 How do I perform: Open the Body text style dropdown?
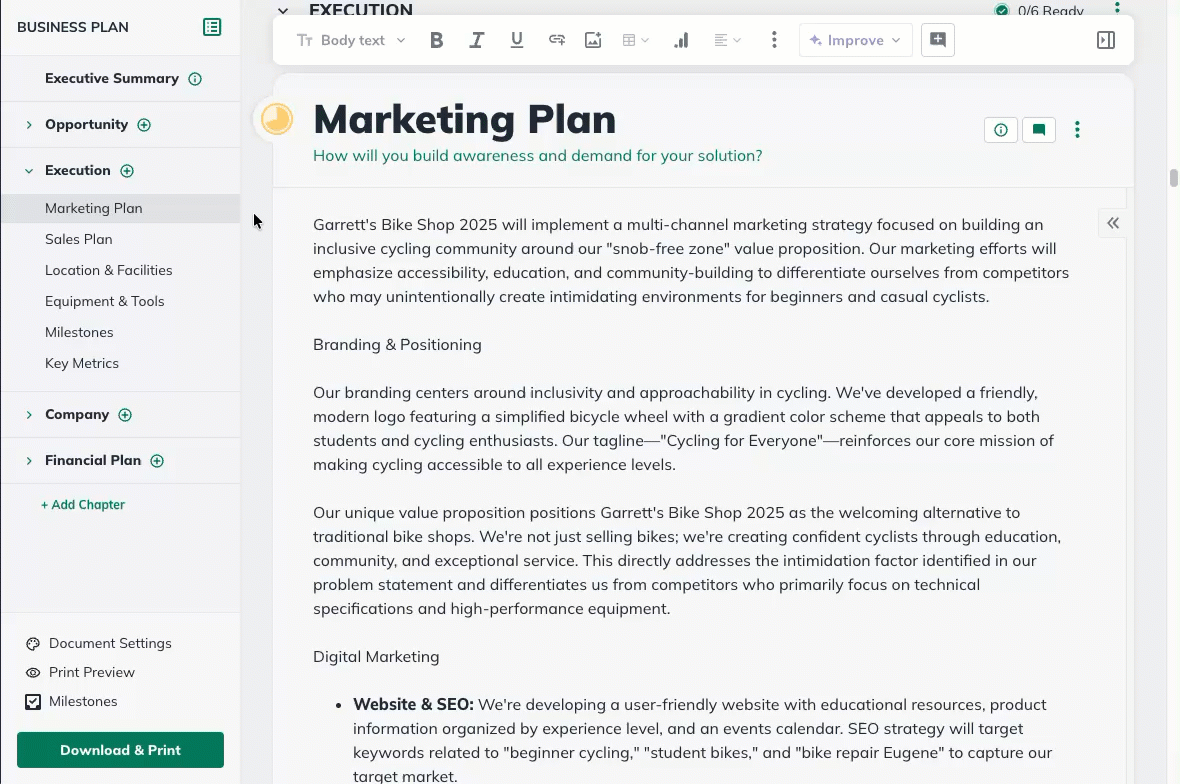click(350, 40)
